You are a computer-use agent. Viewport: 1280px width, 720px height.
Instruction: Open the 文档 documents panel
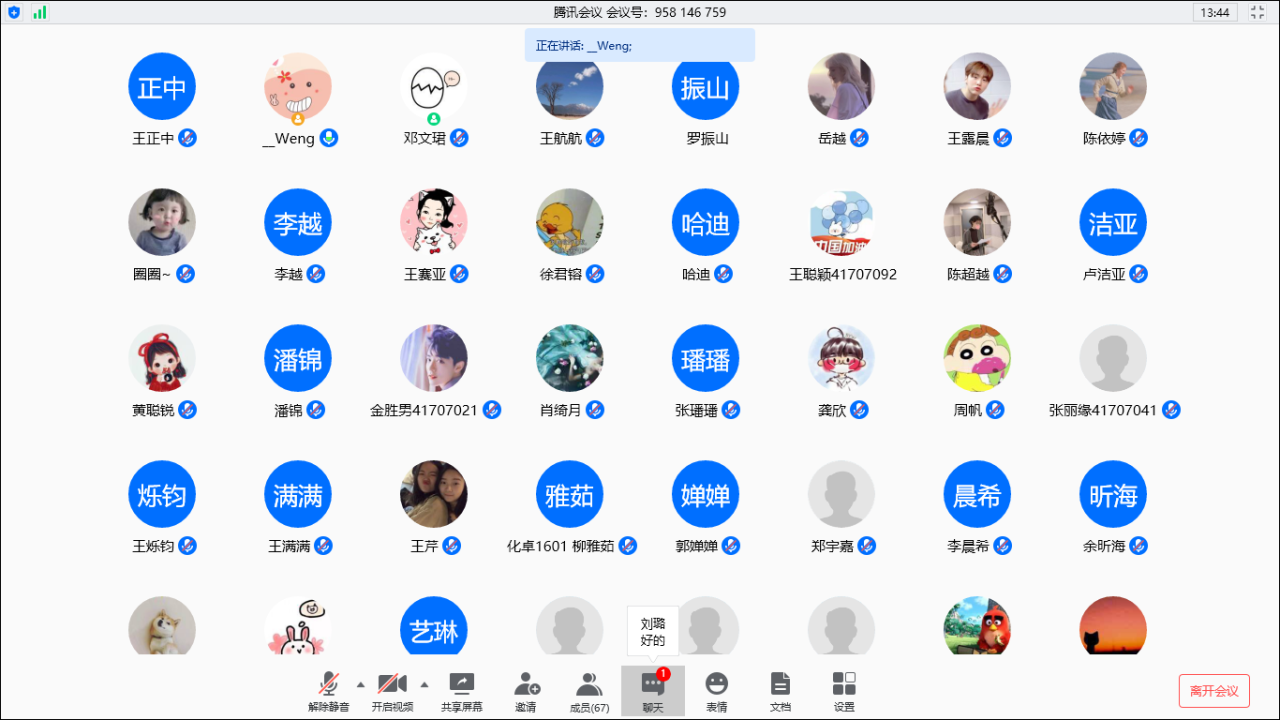click(780, 691)
